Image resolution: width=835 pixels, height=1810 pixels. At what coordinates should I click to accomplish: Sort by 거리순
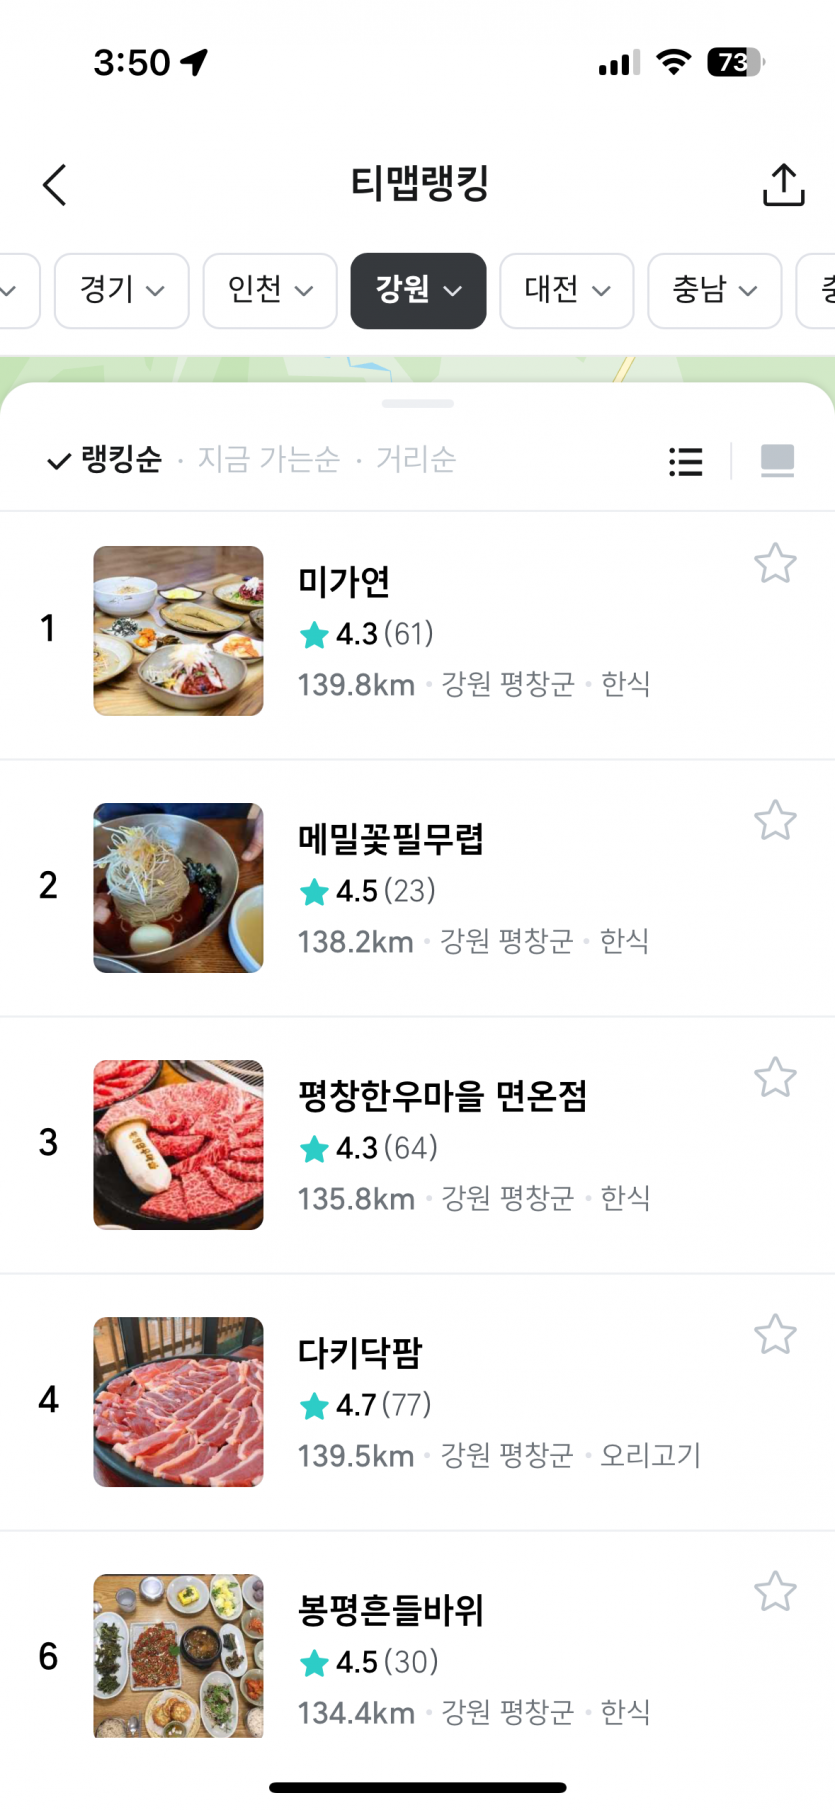click(x=415, y=460)
